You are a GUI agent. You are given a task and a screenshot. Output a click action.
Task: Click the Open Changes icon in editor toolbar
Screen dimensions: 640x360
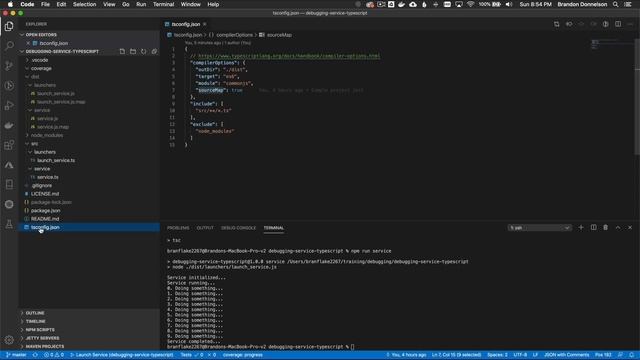(x=557, y=24)
